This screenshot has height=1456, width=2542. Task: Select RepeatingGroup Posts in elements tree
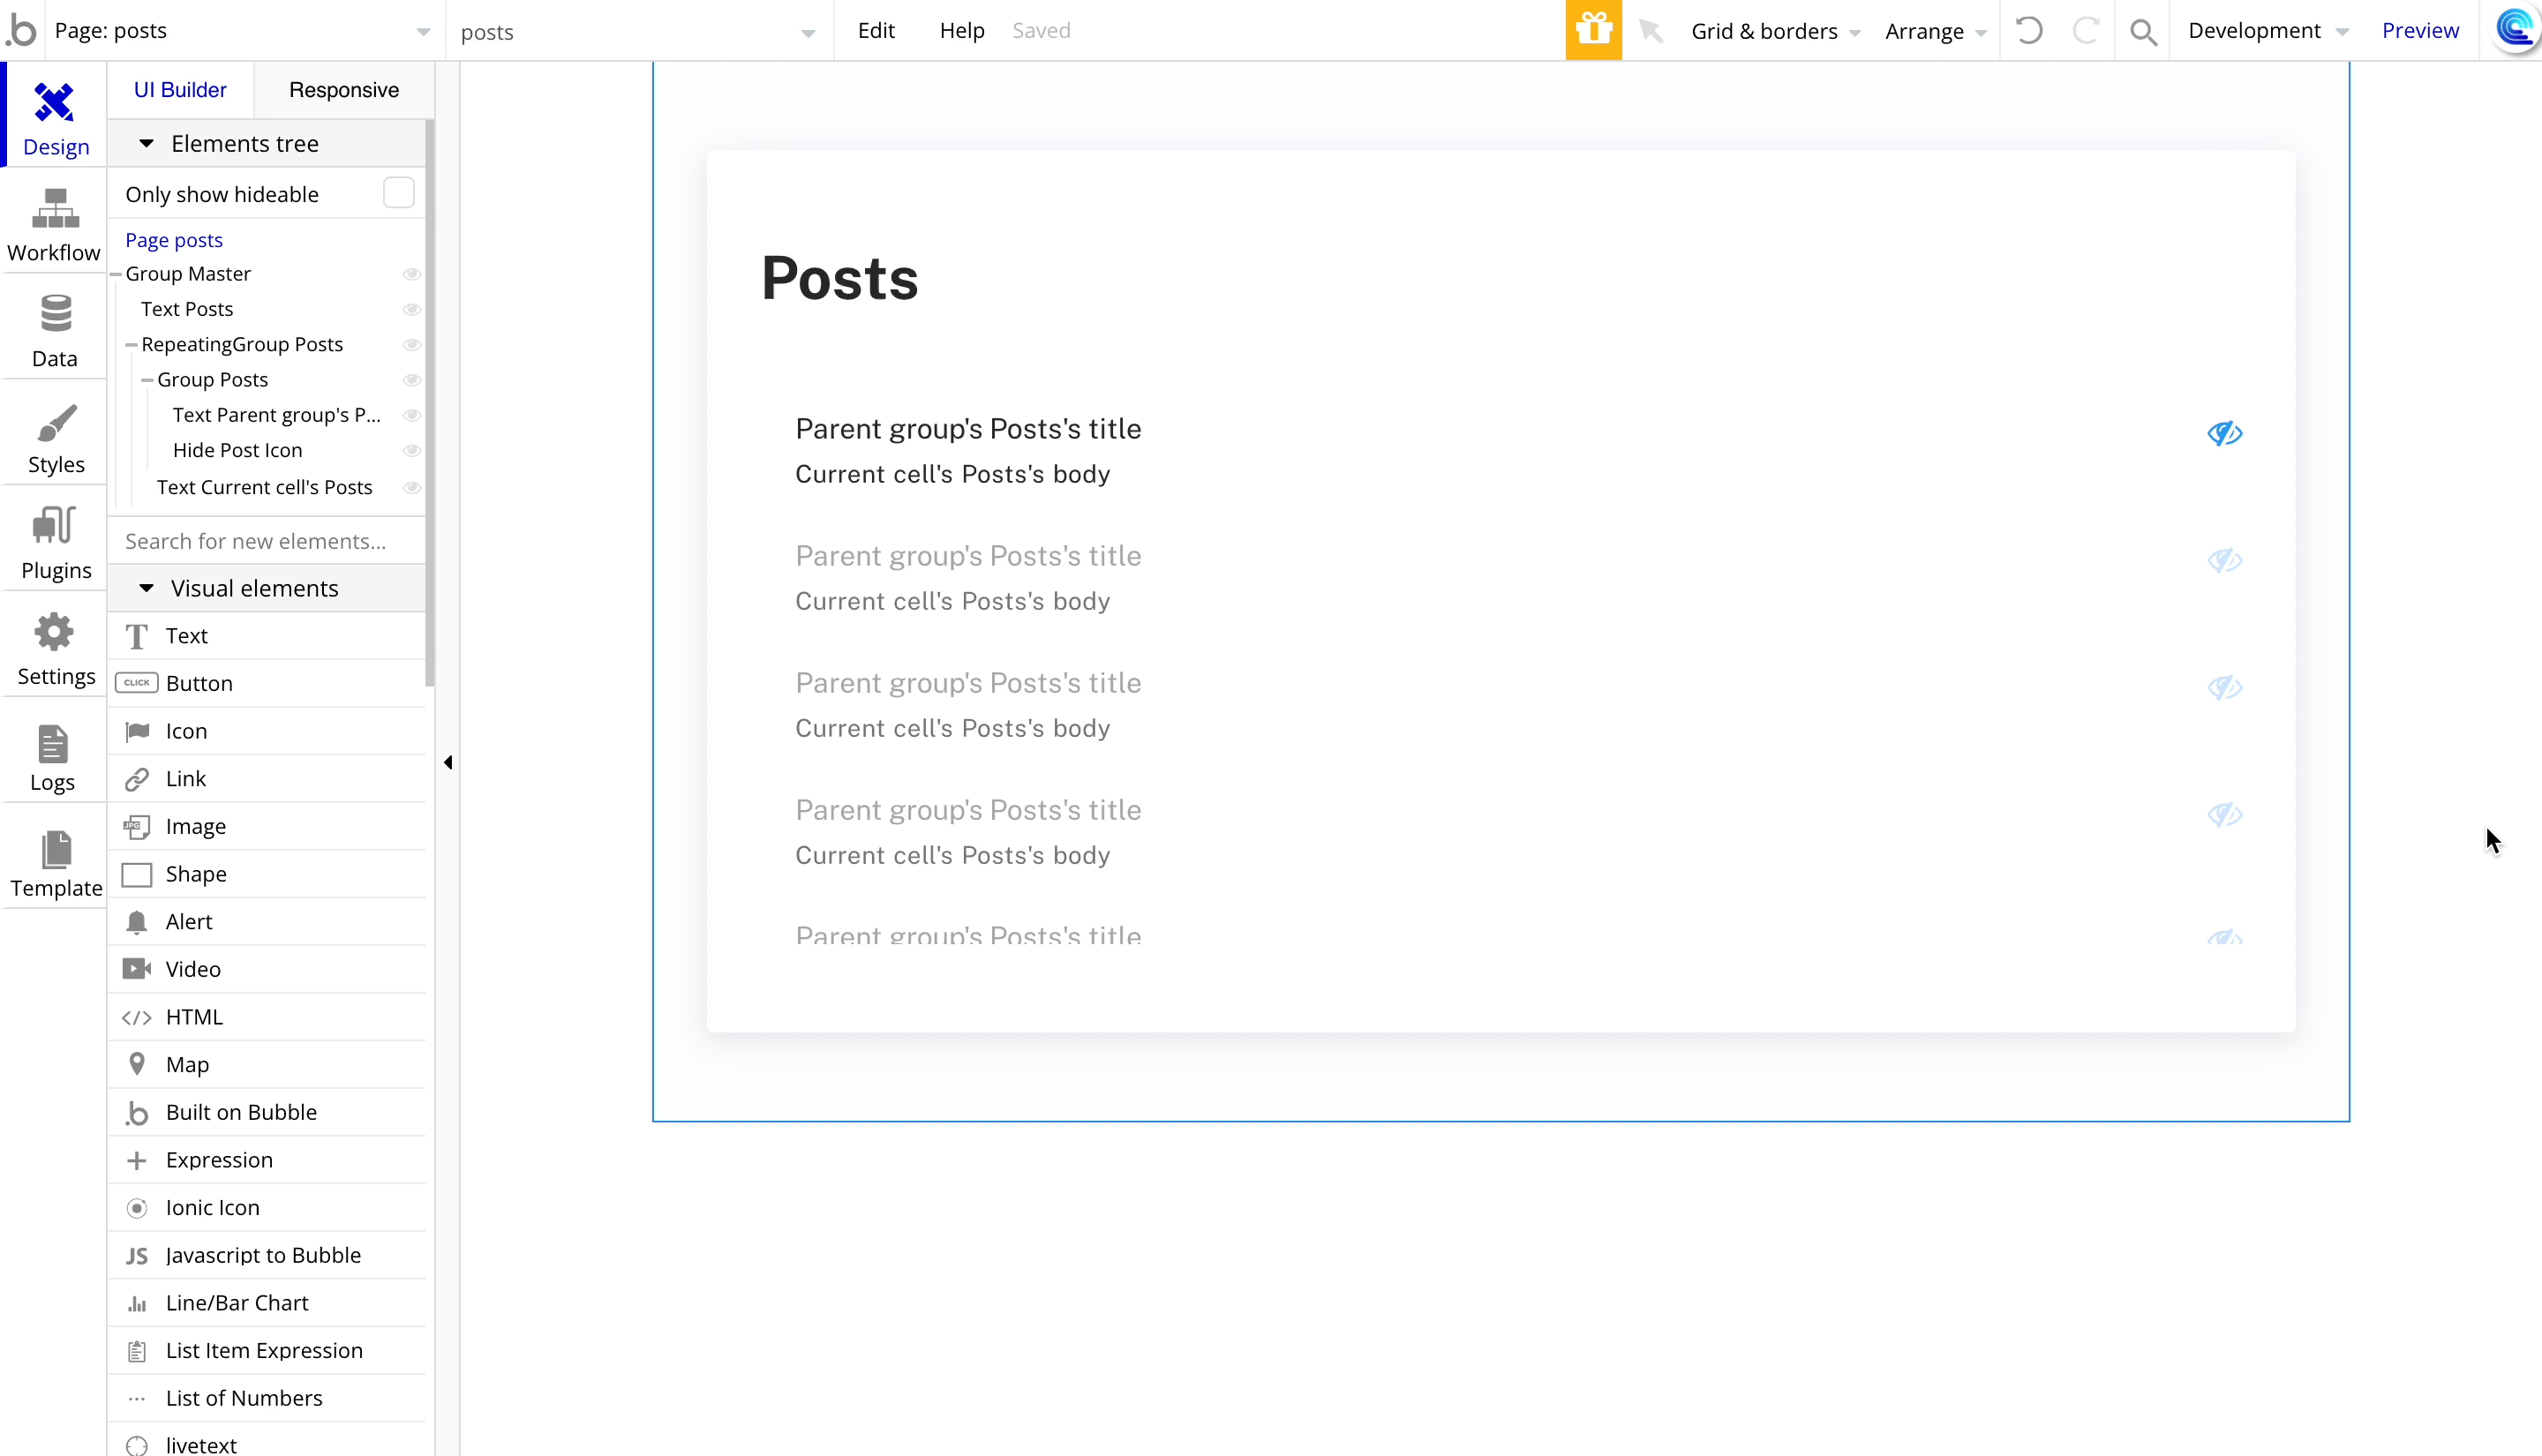click(x=242, y=344)
